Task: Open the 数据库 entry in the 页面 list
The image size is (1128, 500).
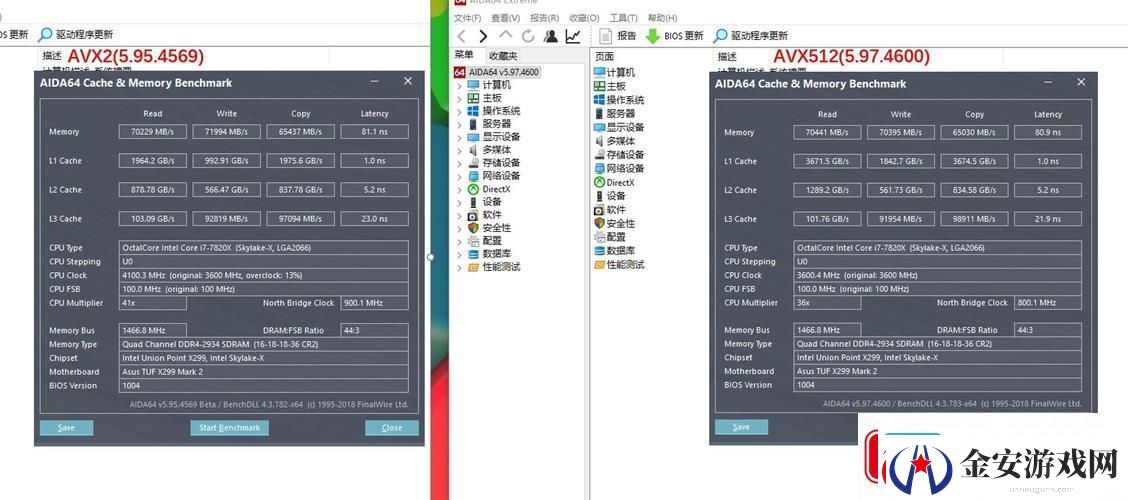Action: (x=614, y=250)
